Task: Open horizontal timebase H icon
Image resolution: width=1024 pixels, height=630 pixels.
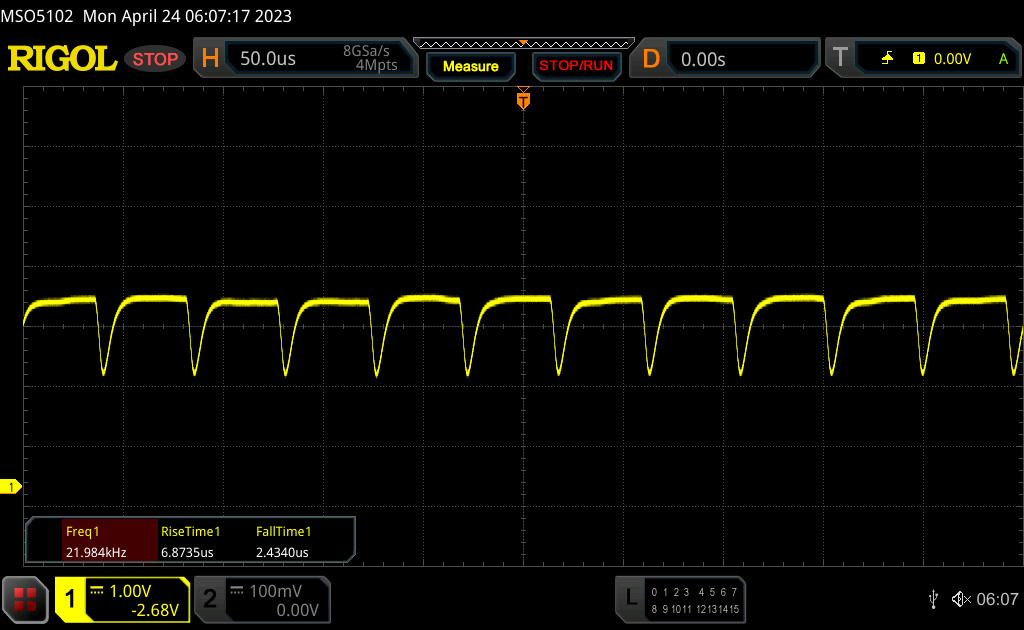Action: (210, 59)
